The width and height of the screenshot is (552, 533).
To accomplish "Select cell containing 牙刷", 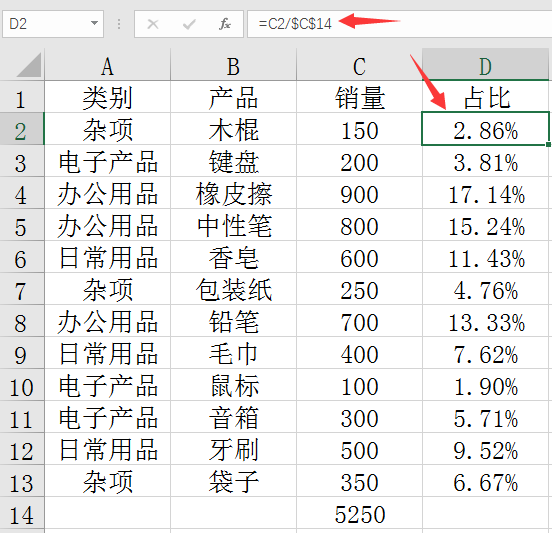I will [x=233, y=449].
